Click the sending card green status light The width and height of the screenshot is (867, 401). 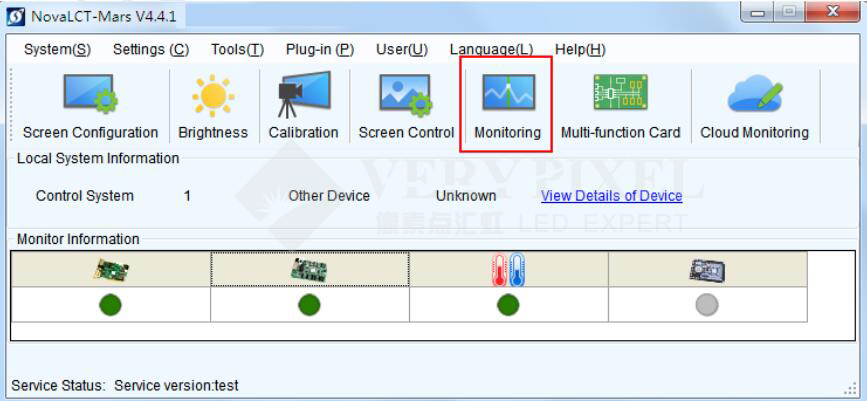pos(111,305)
